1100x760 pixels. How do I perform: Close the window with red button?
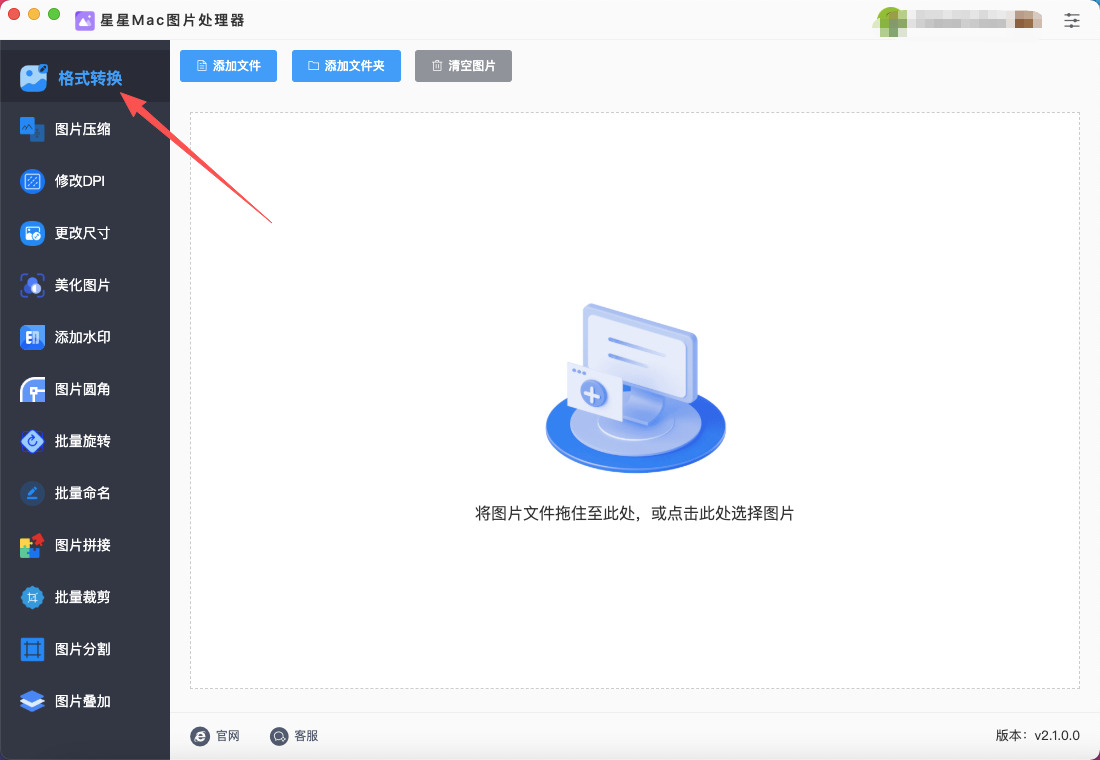click(x=13, y=14)
